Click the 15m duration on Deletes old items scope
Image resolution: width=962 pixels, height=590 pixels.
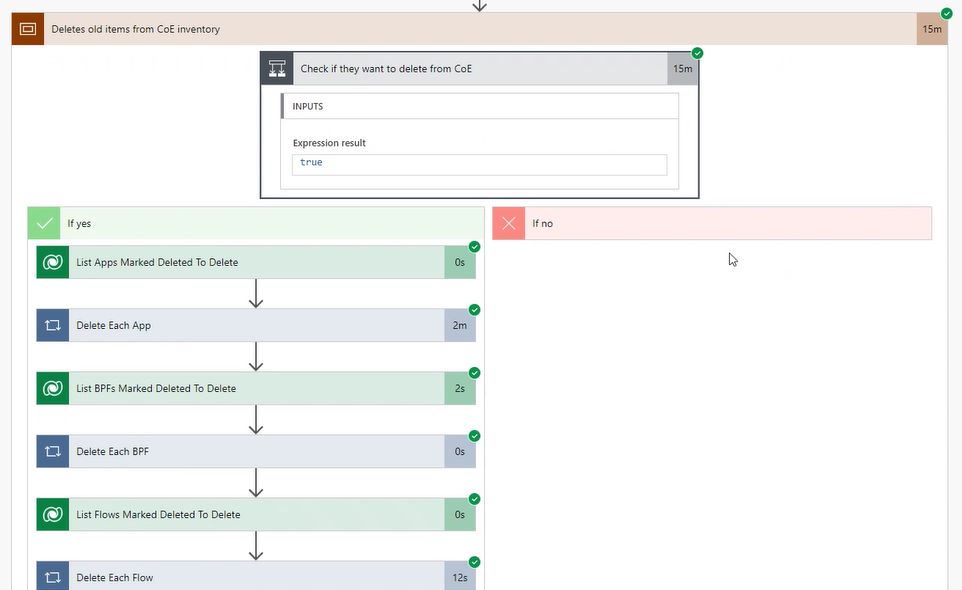coord(932,29)
